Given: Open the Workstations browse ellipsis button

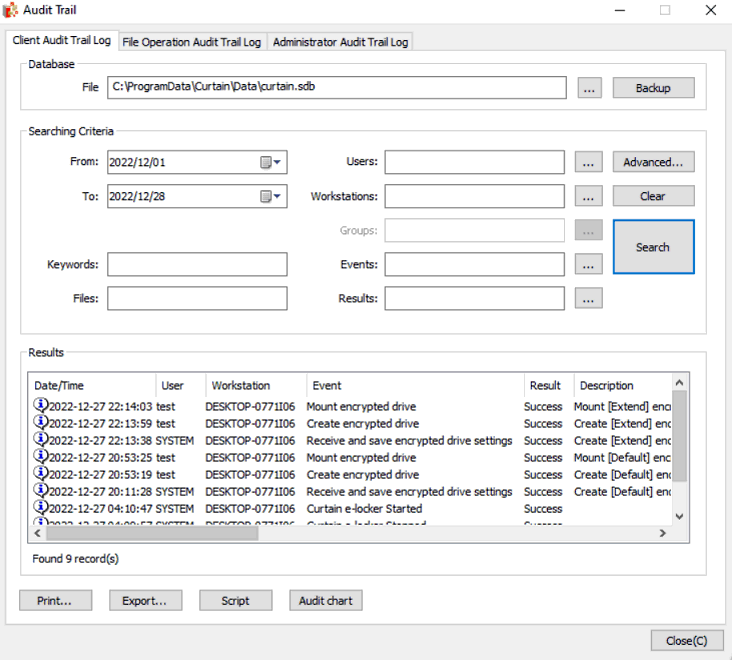Looking at the screenshot, I should click(x=589, y=196).
